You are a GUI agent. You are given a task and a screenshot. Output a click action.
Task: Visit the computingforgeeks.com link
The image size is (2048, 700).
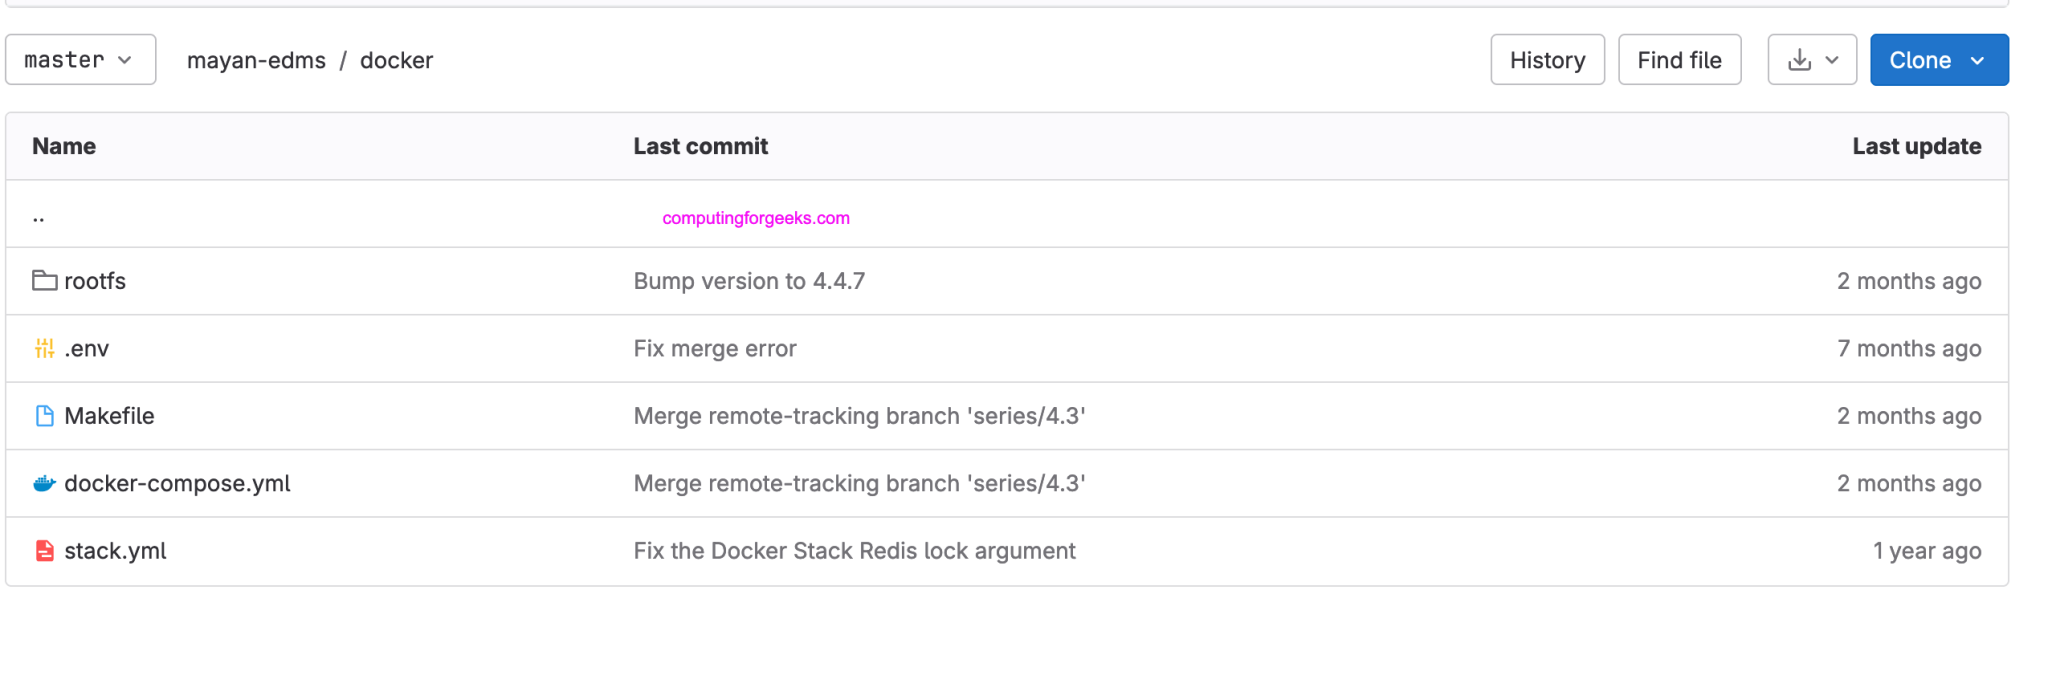[x=755, y=217]
